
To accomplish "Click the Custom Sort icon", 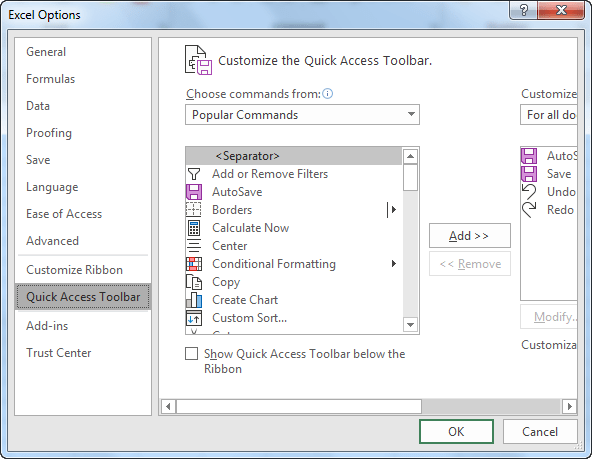I will [x=194, y=318].
